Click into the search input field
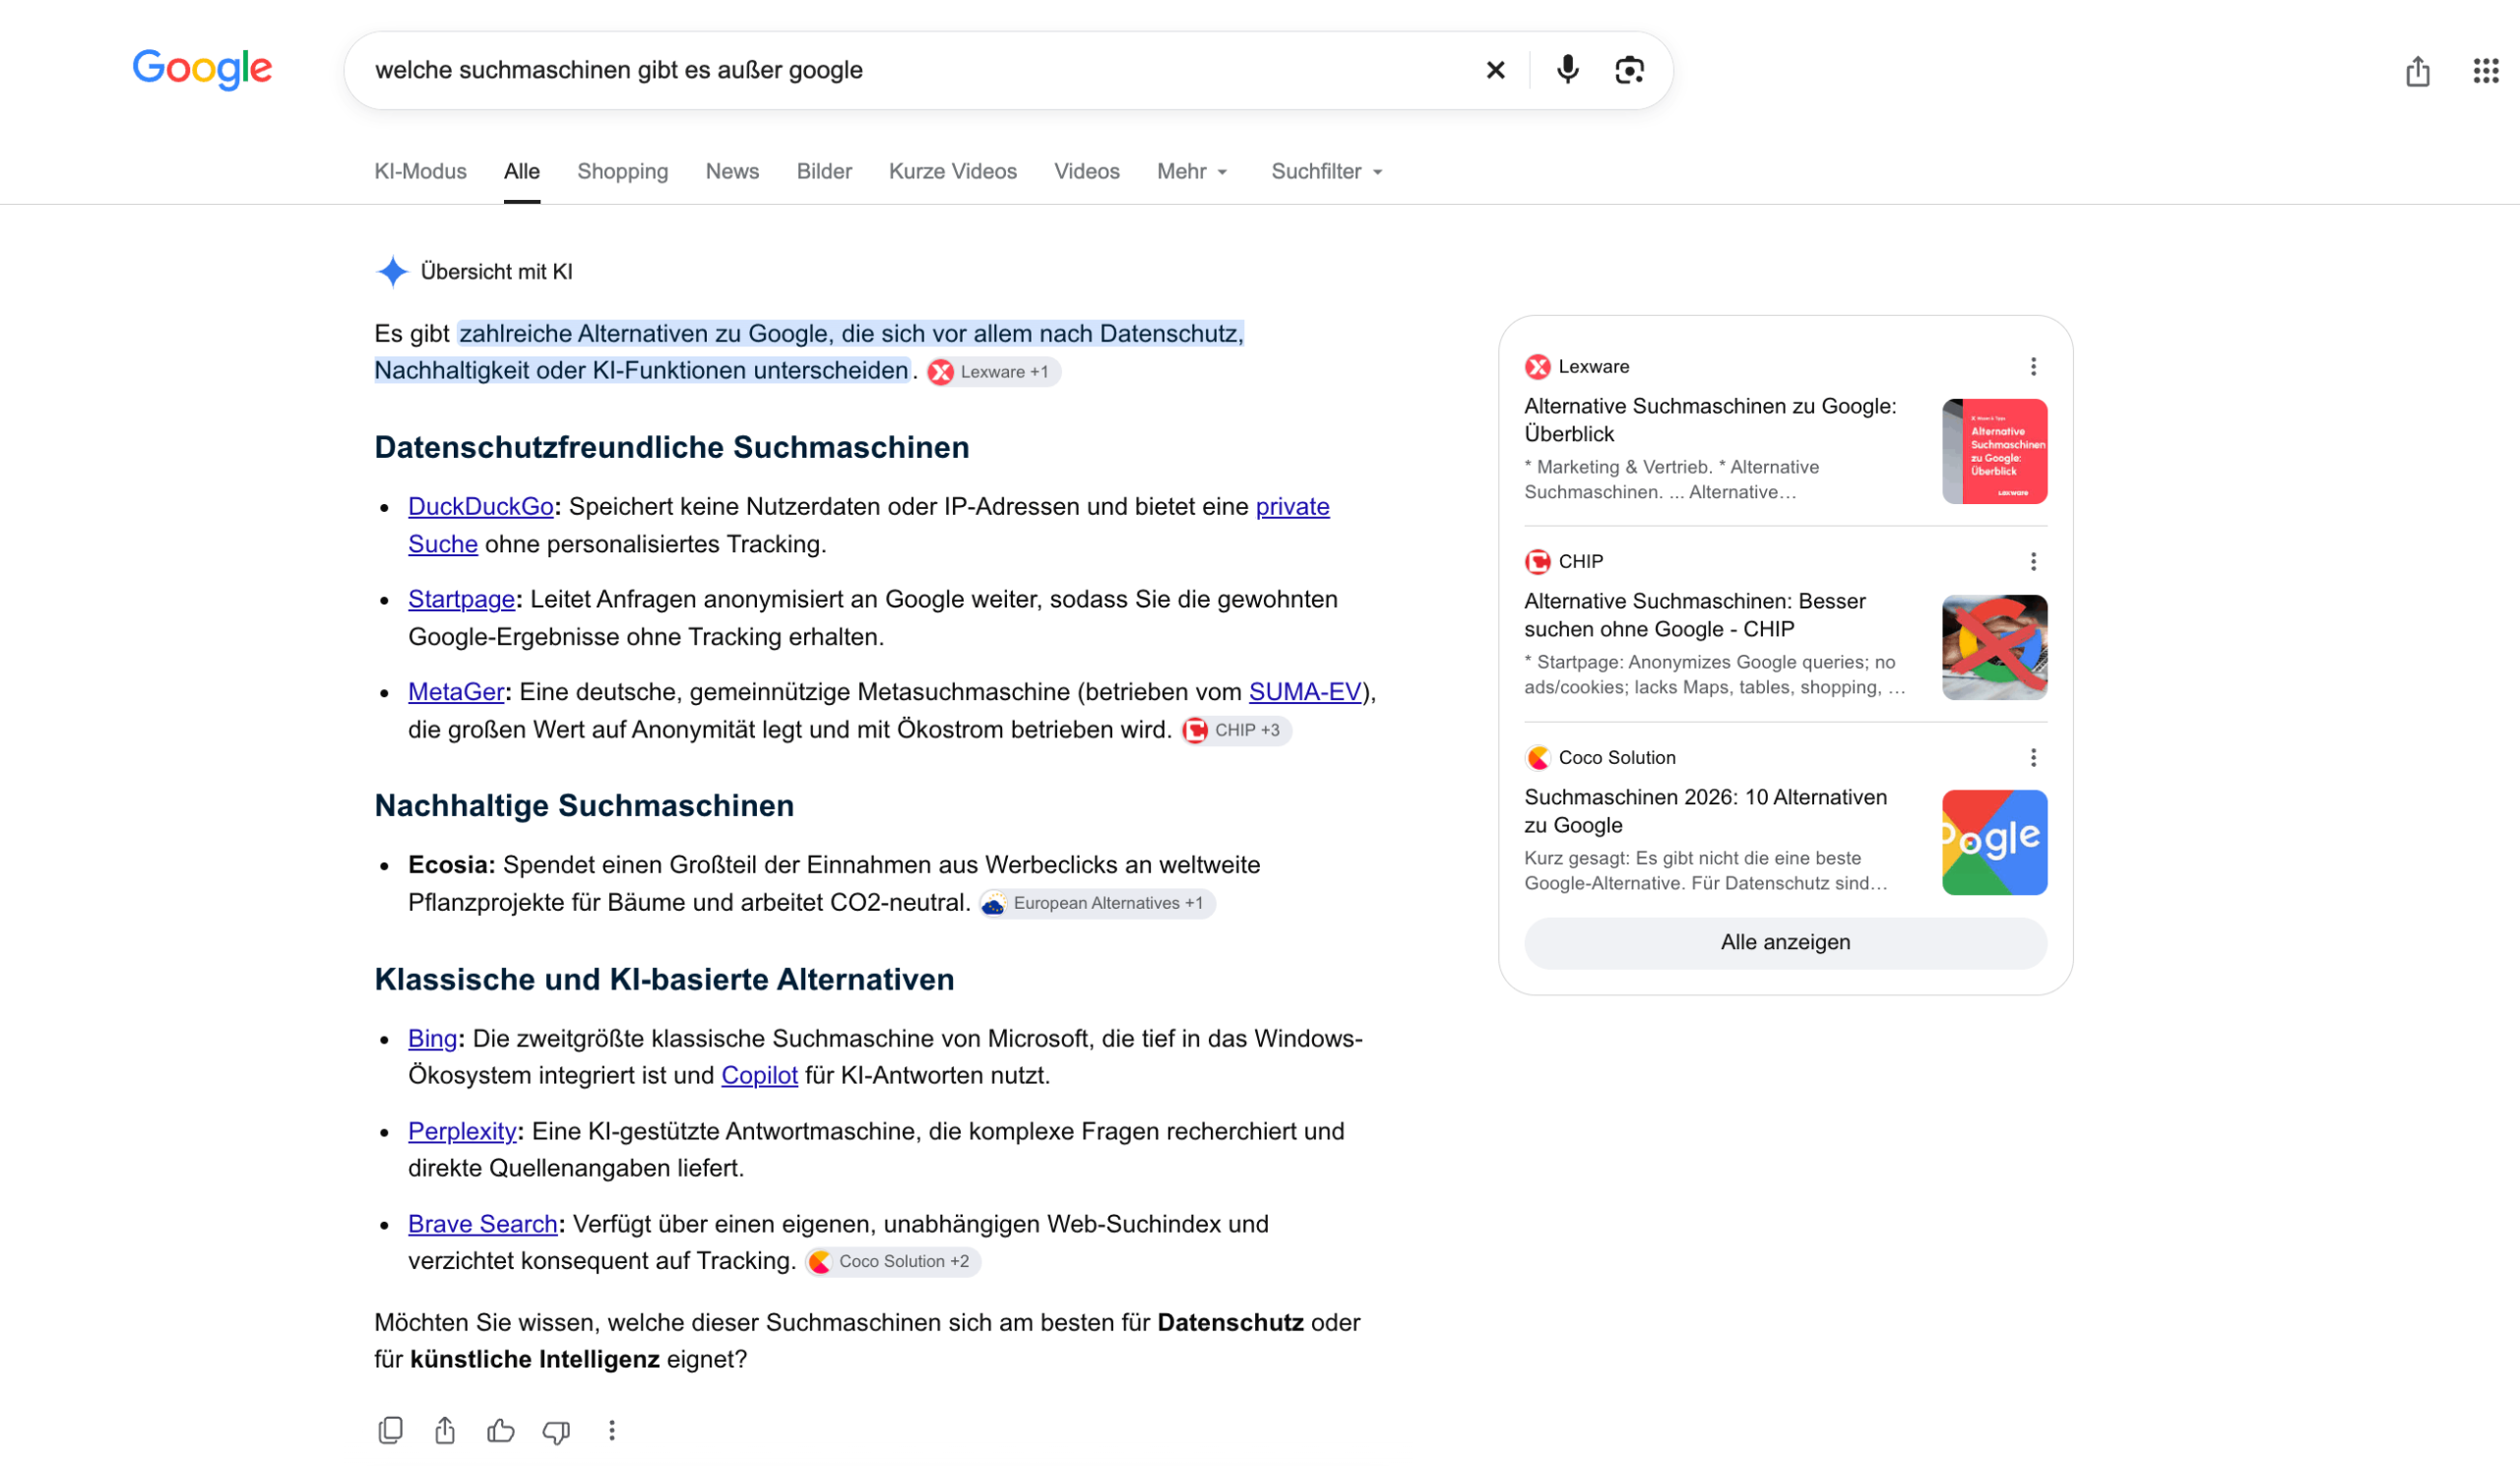 (920, 70)
